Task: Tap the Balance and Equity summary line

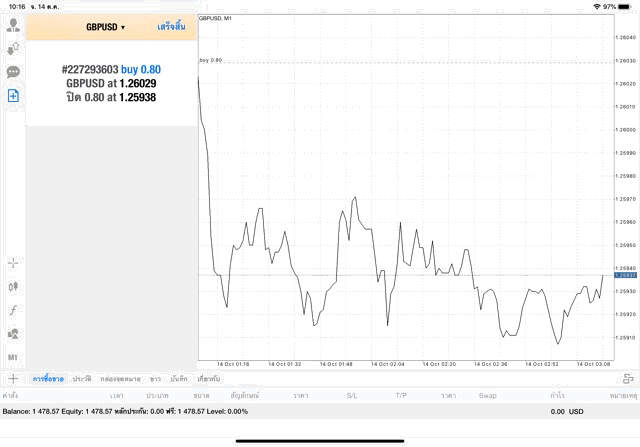Action: 125,411
